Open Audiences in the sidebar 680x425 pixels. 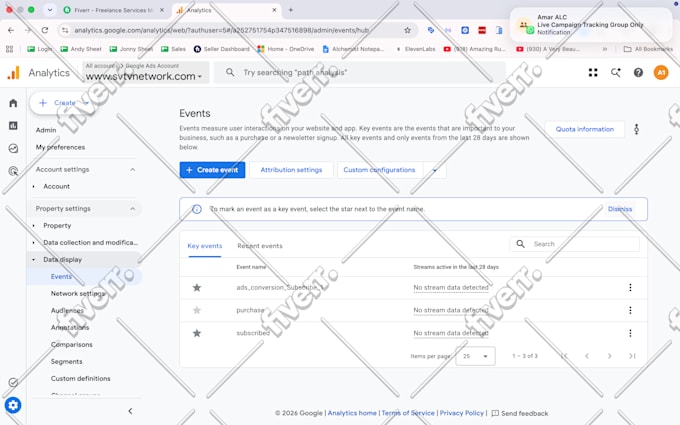67,311
